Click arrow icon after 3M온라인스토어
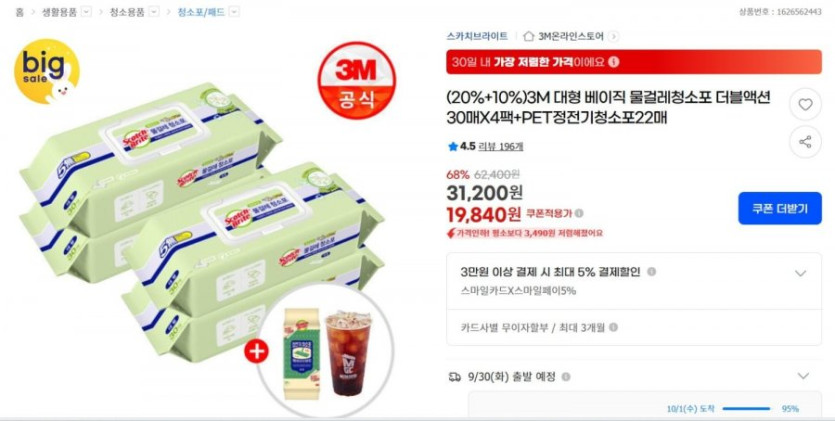 (614, 36)
